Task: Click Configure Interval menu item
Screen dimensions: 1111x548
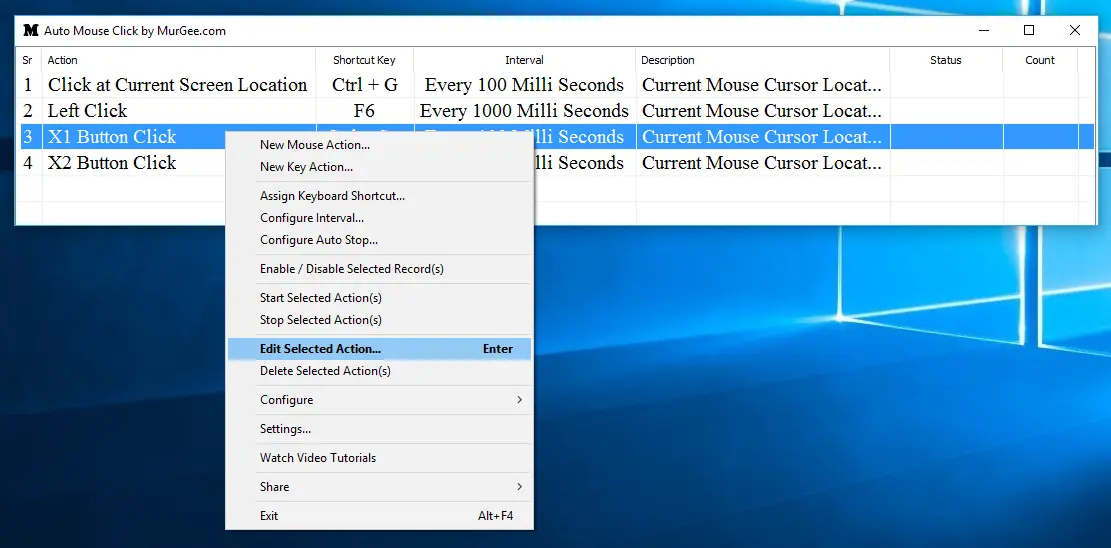Action: coord(312,218)
